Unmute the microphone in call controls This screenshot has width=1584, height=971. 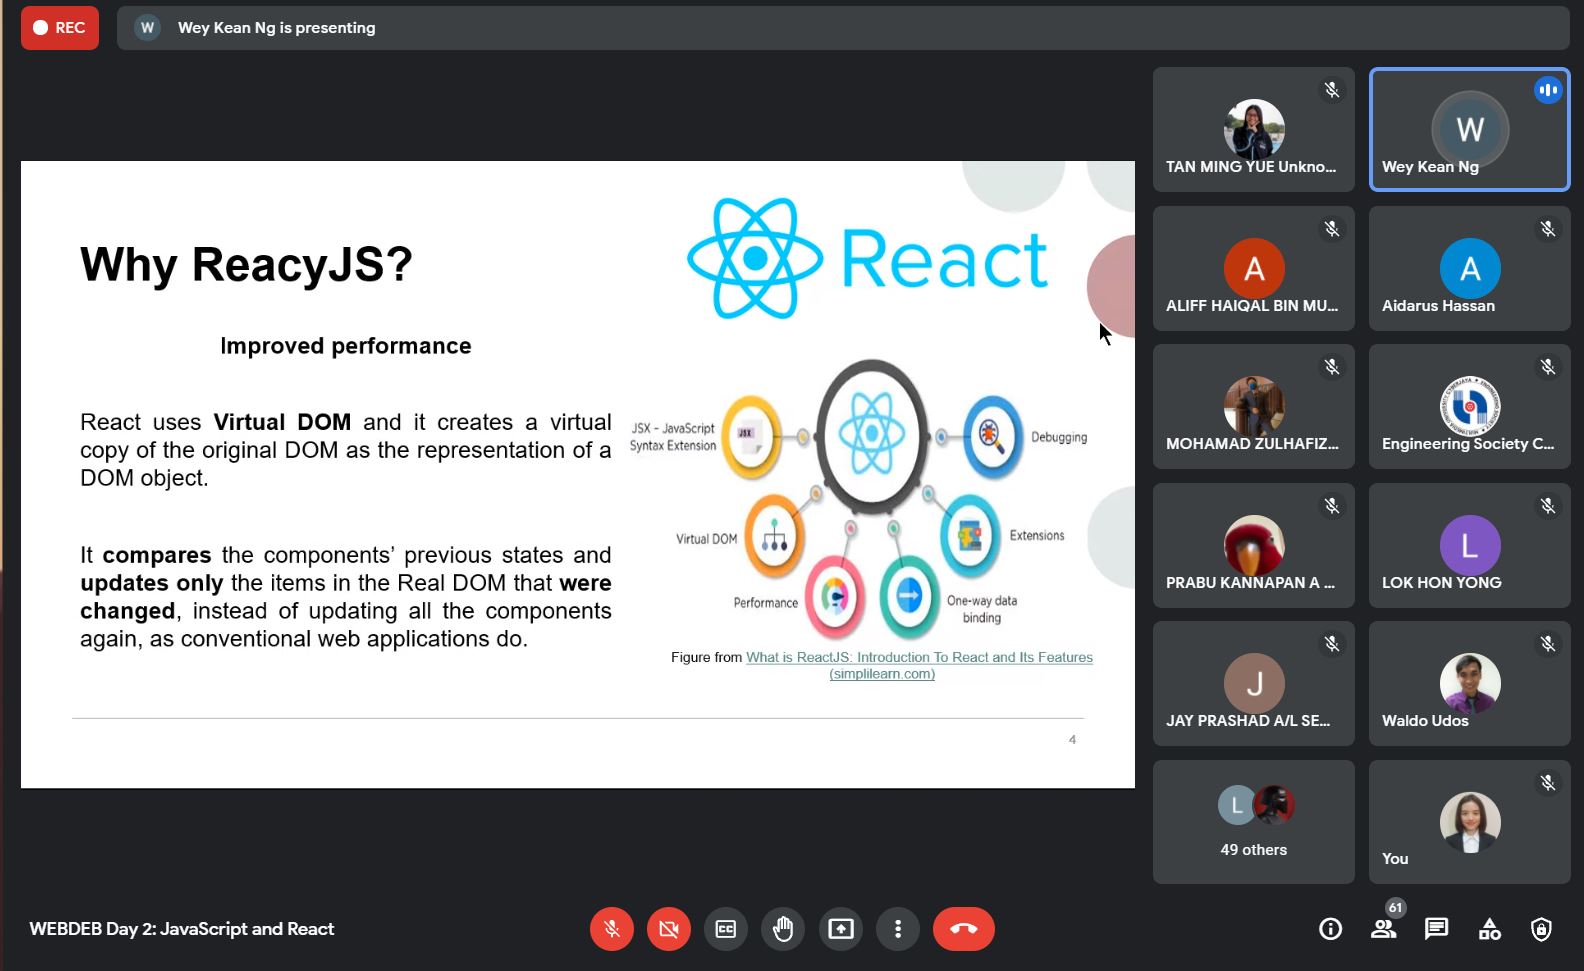(x=612, y=929)
